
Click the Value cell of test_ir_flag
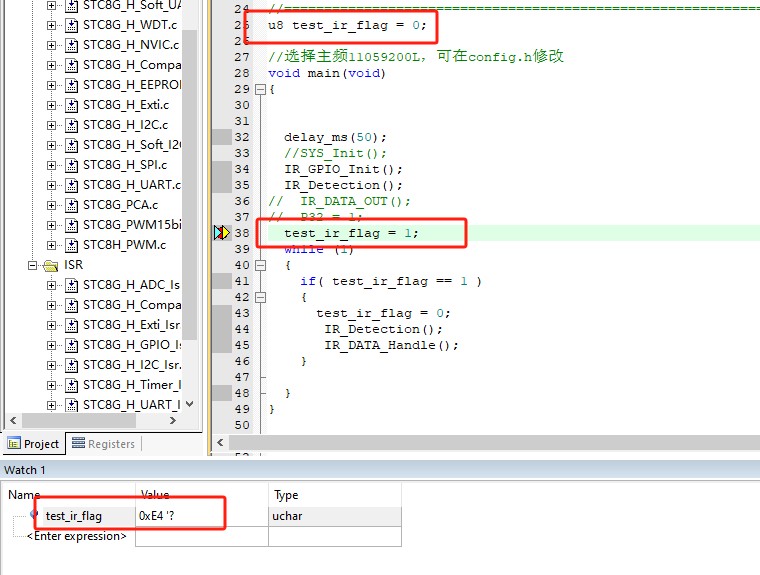[200, 516]
